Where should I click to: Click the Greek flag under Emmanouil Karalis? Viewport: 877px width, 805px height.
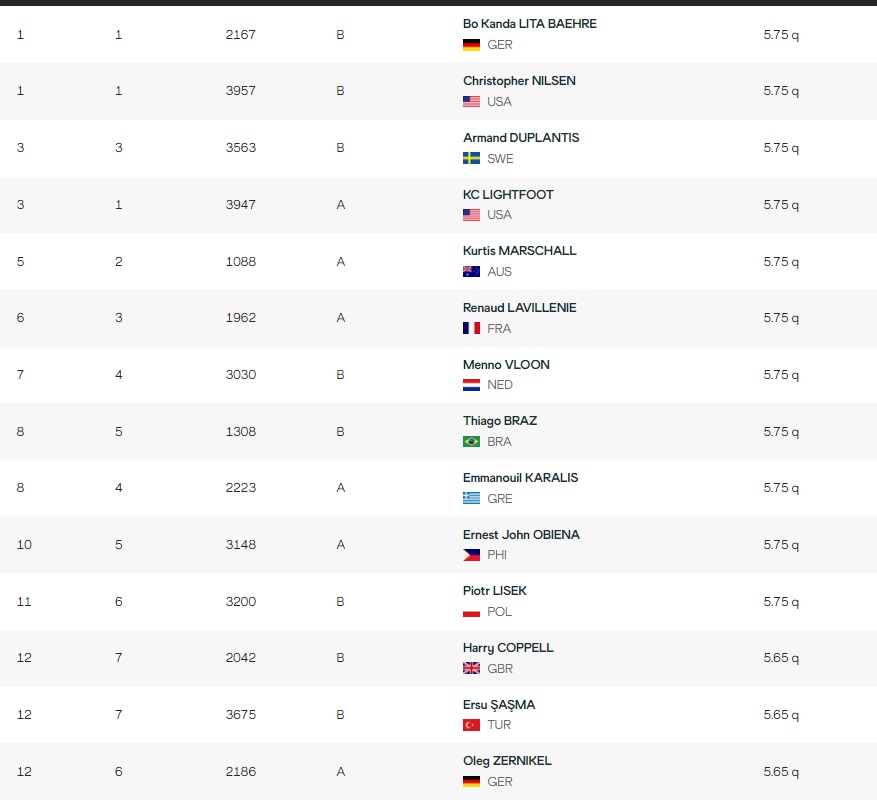tap(471, 499)
